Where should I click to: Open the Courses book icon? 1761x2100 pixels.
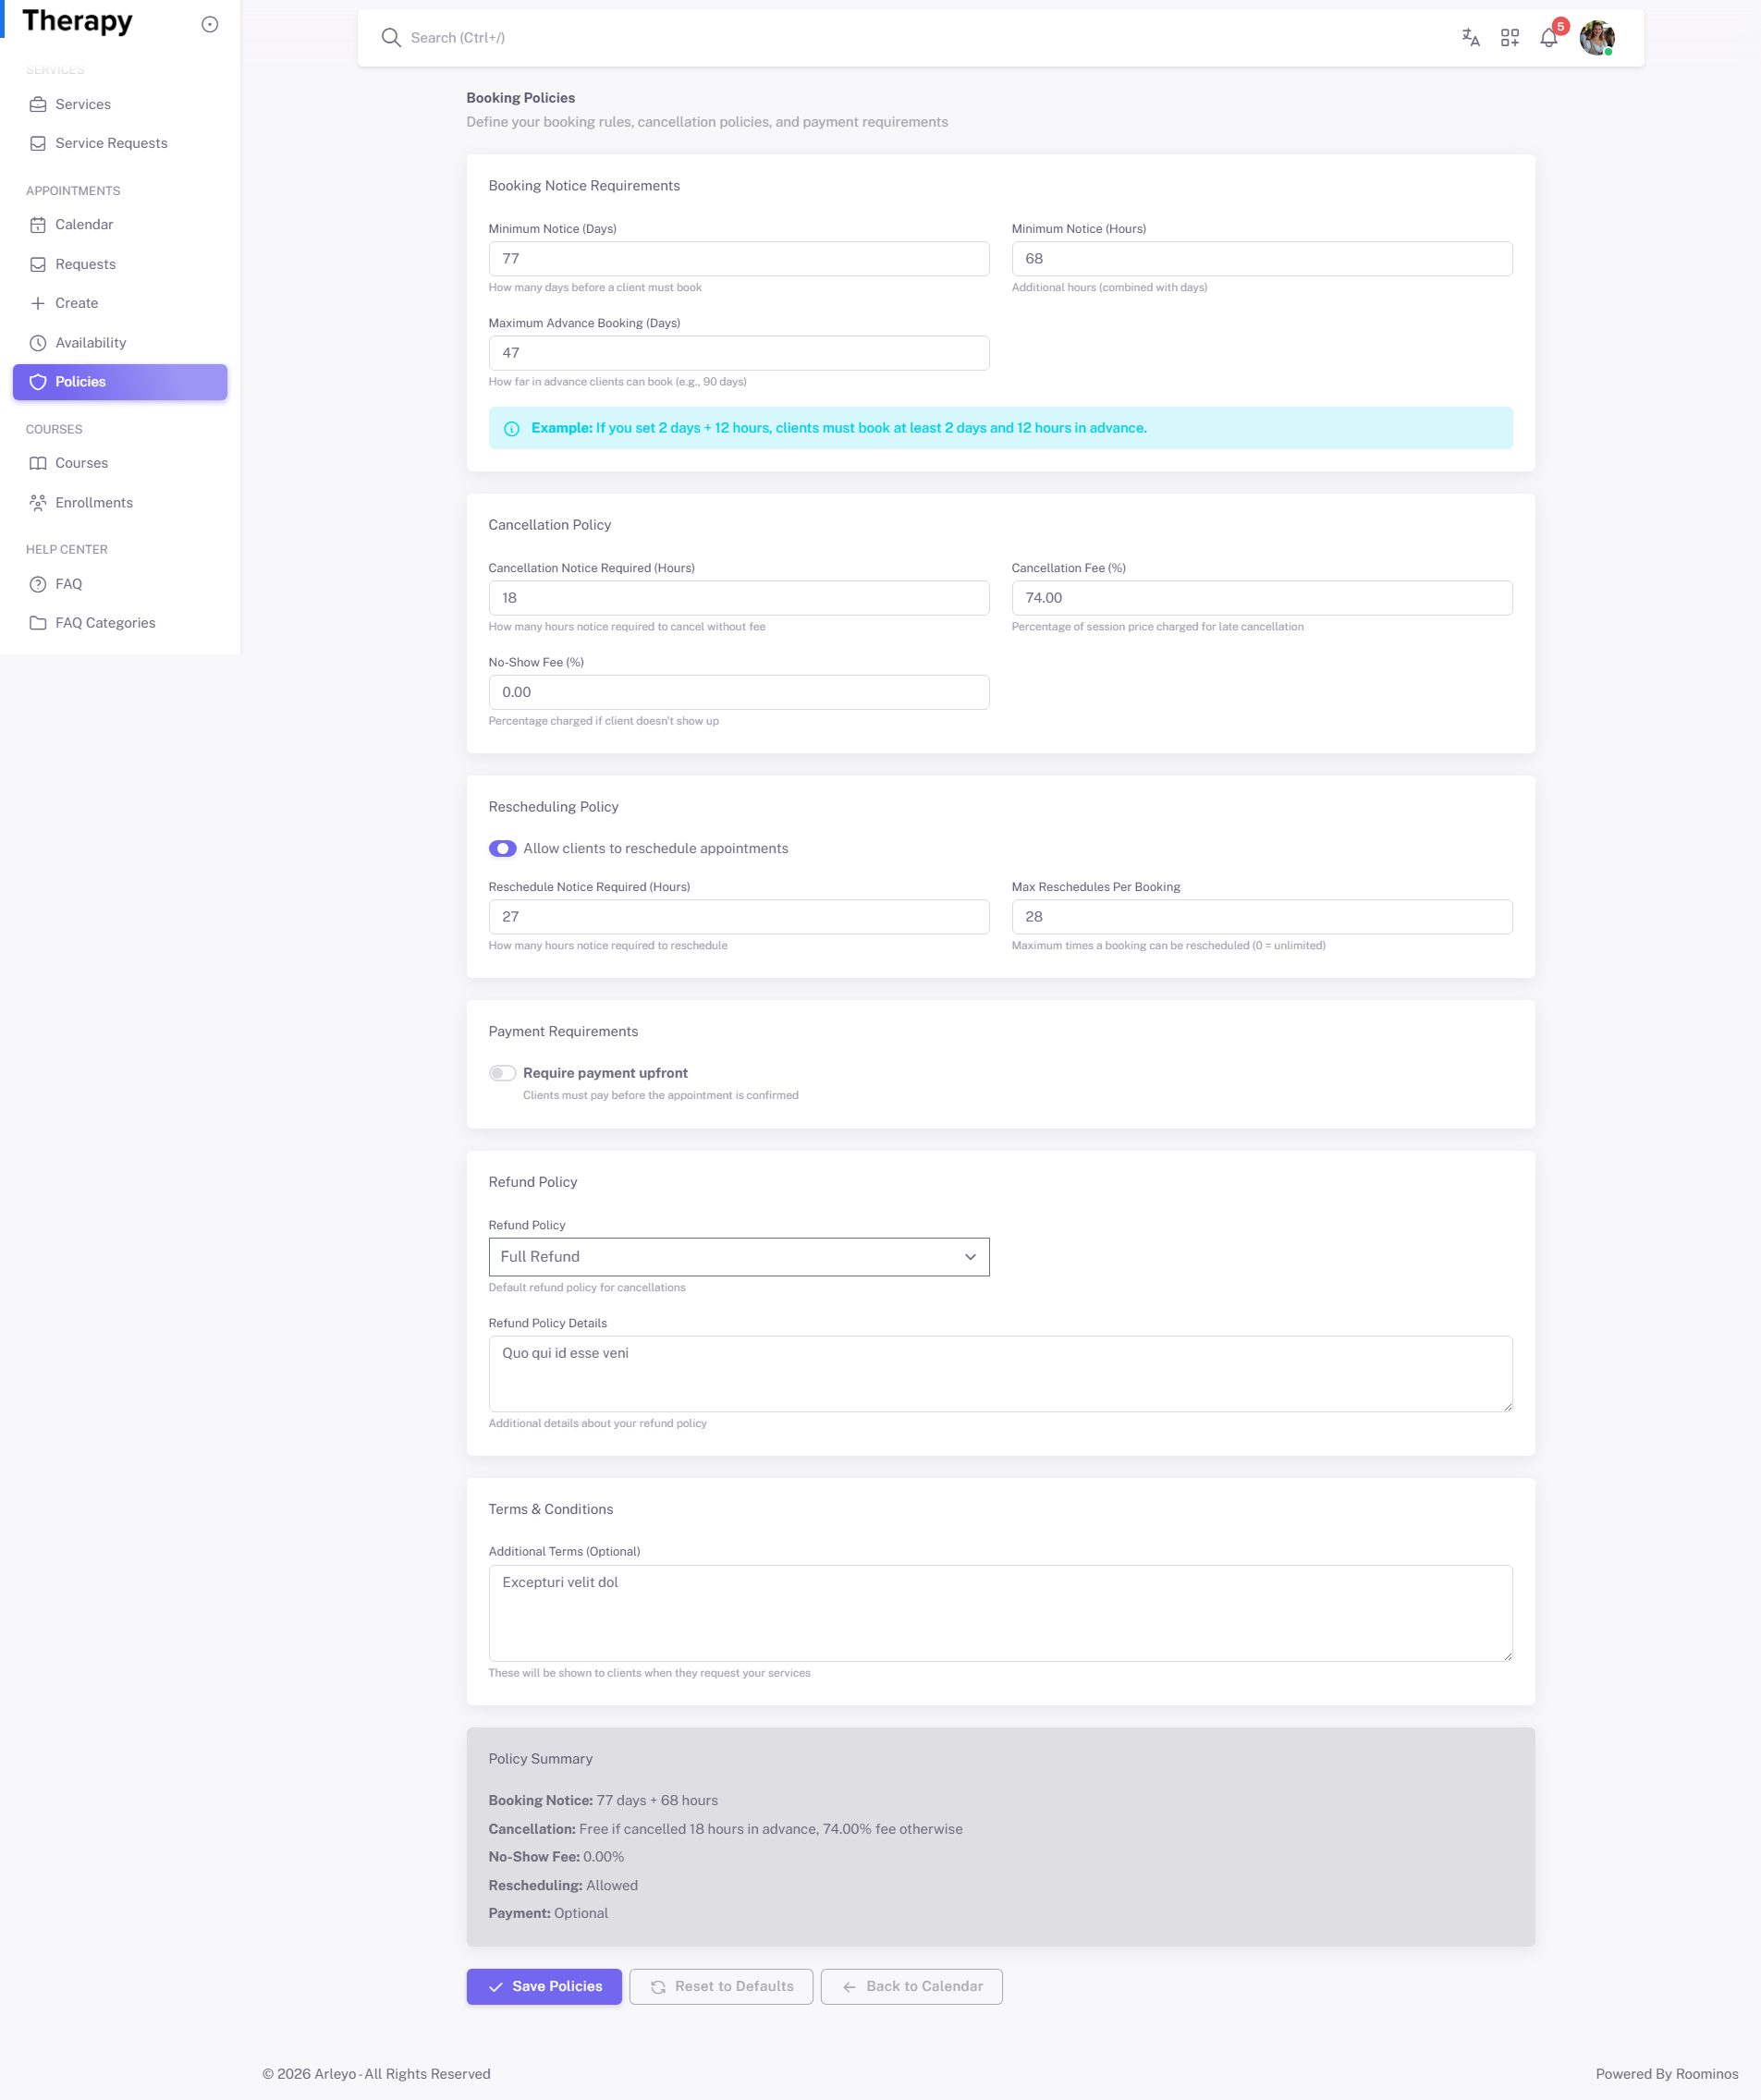tap(37, 462)
